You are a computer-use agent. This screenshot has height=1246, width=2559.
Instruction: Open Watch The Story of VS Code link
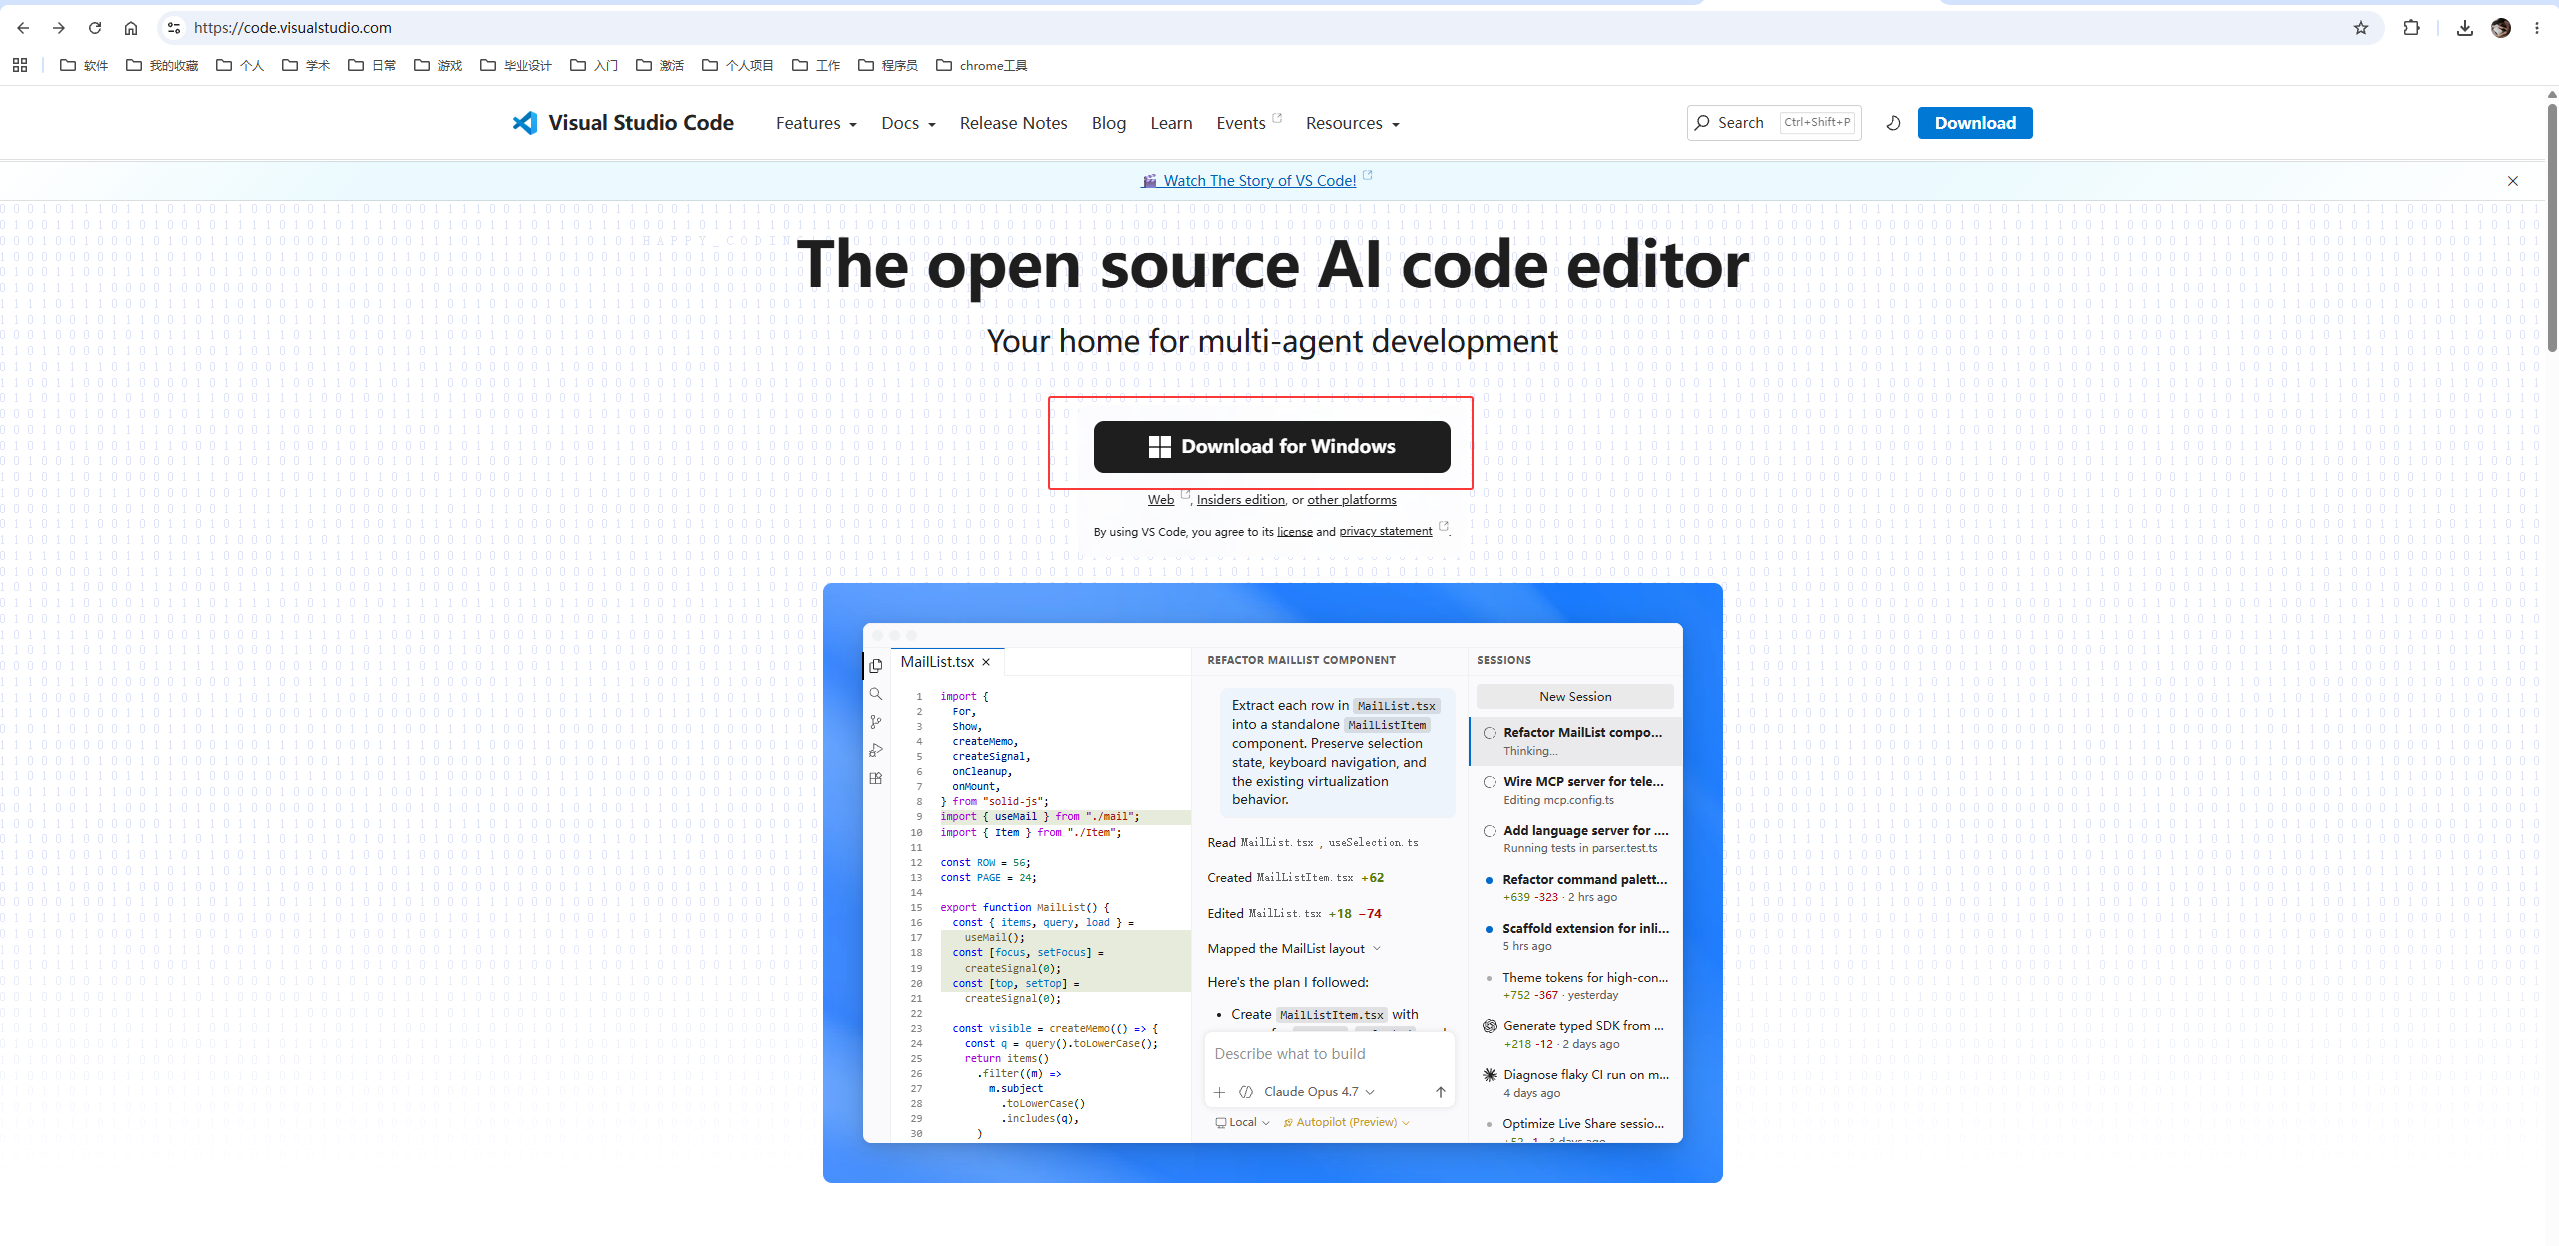coord(1259,181)
